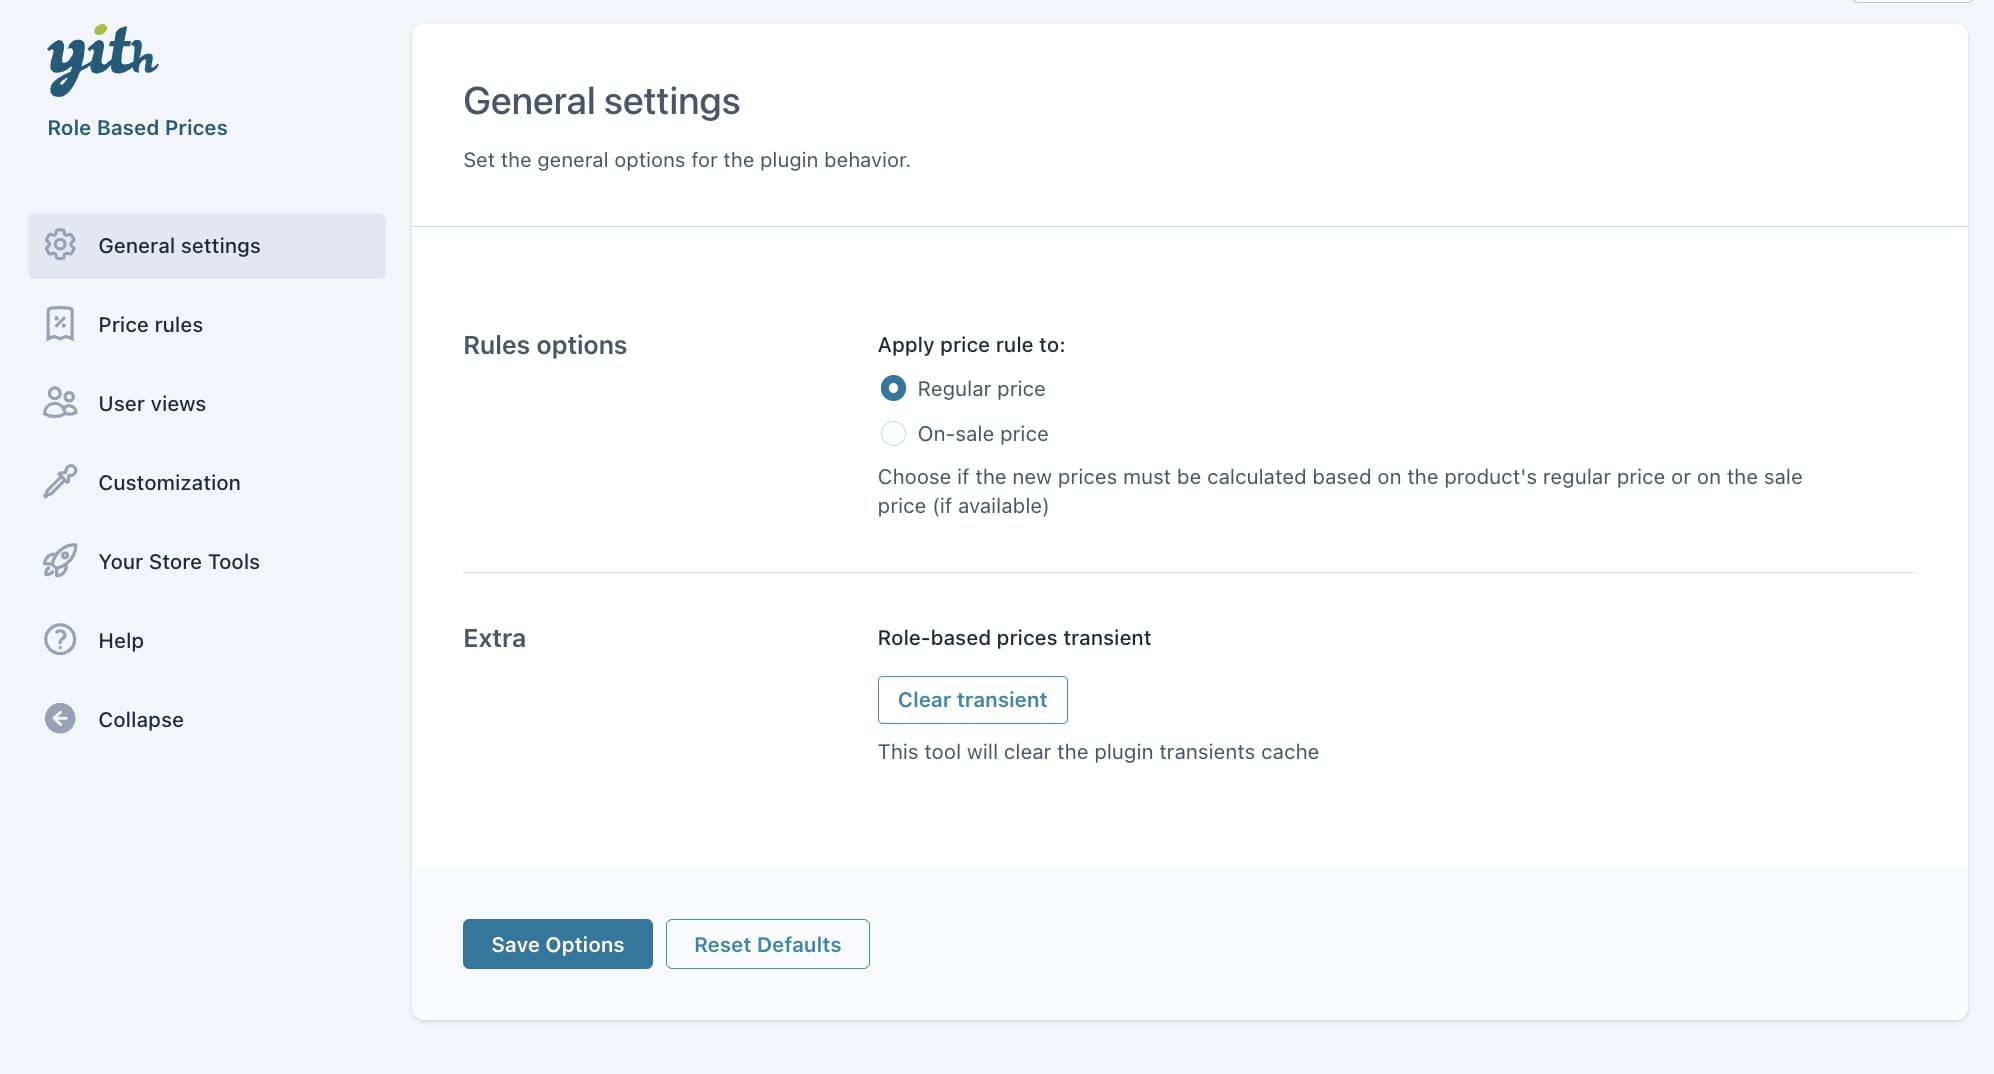Image resolution: width=1994 pixels, height=1074 pixels.
Task: Click the Customization eyedropper icon
Action: click(x=60, y=482)
